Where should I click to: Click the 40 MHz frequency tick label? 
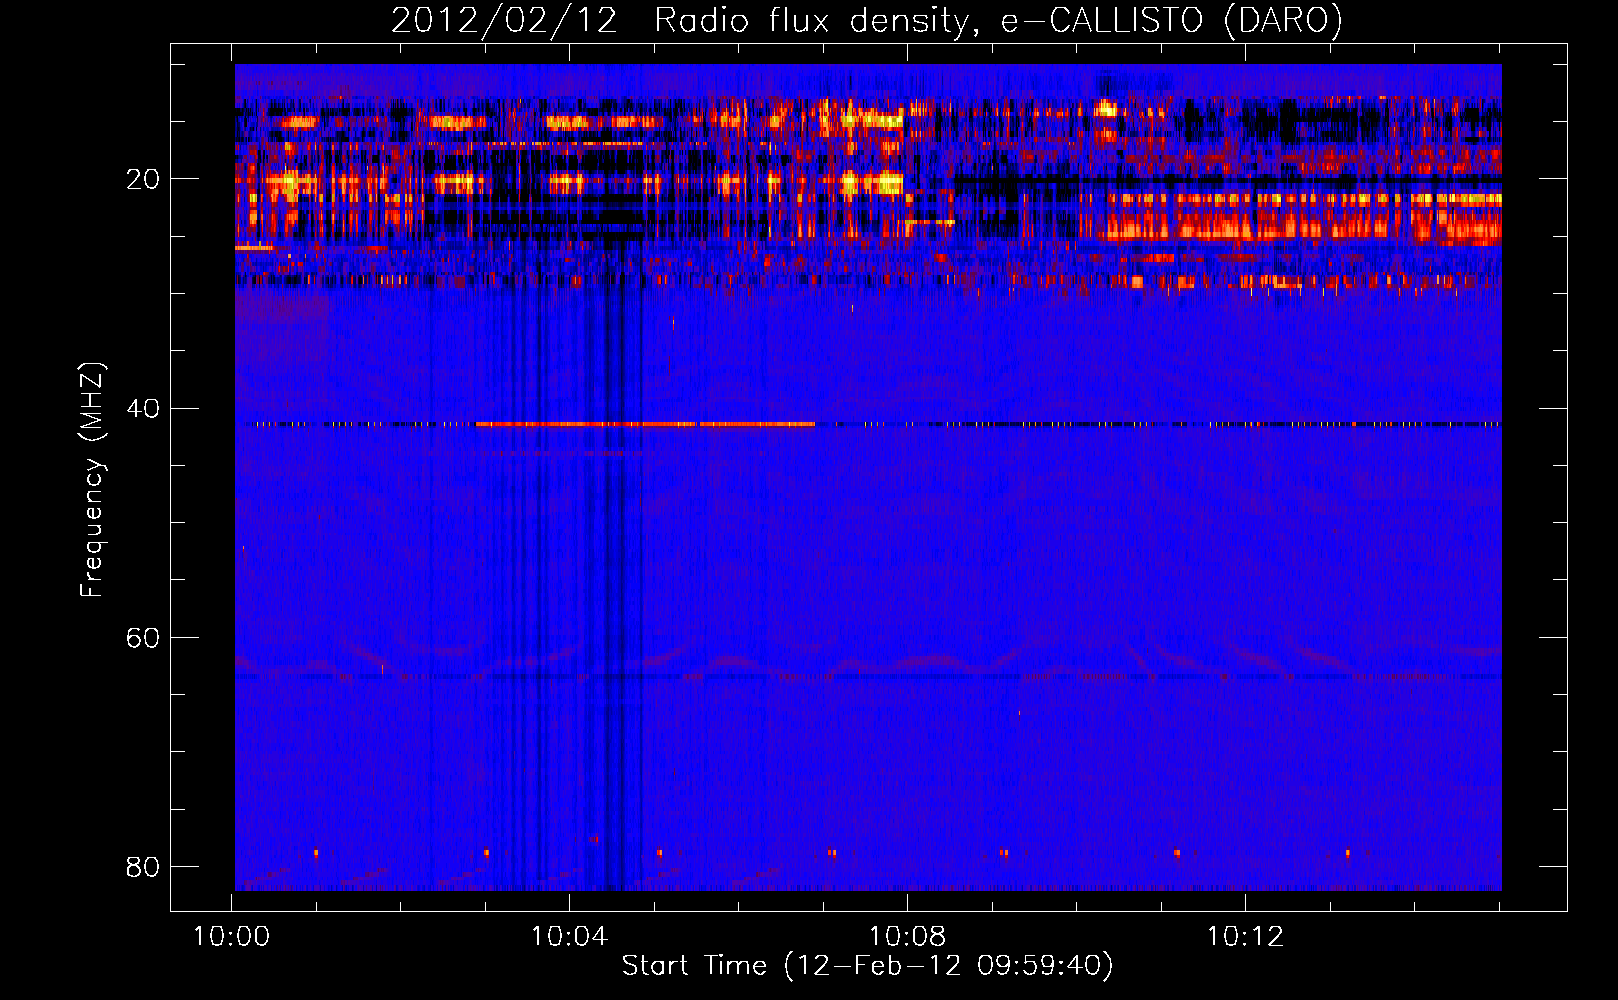pos(143,408)
